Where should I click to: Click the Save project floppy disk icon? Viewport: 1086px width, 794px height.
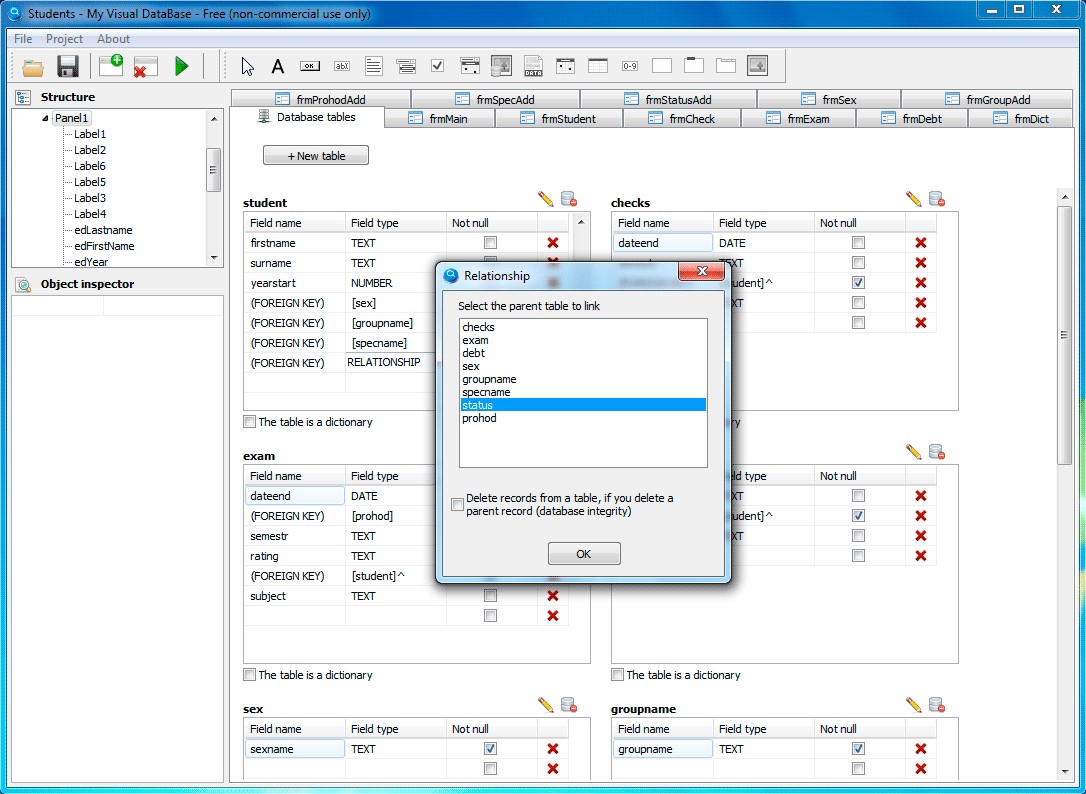pyautogui.click(x=68, y=67)
